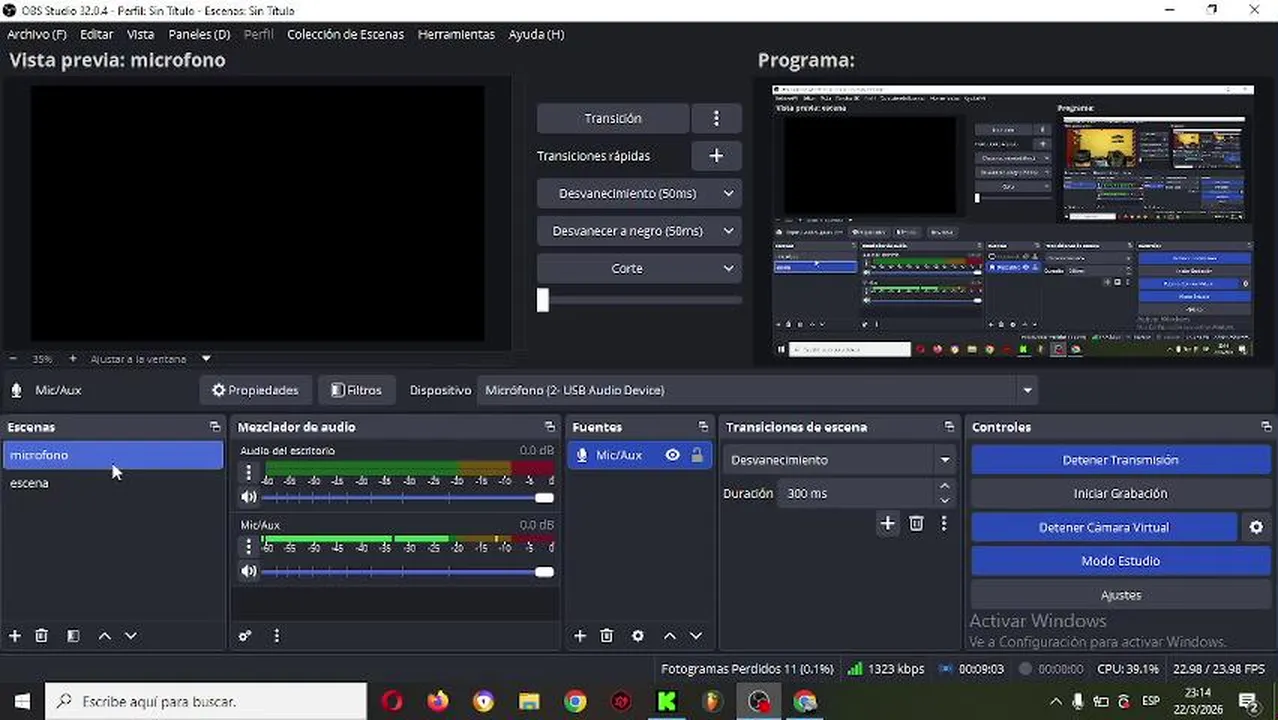Viewport: 1278px width, 720px height.
Task: Open Ajustes in Controles
Action: point(1120,595)
